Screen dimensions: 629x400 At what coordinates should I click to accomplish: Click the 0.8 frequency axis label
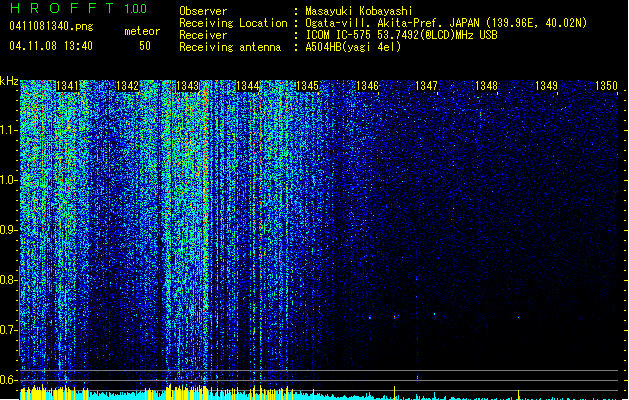click(8, 280)
